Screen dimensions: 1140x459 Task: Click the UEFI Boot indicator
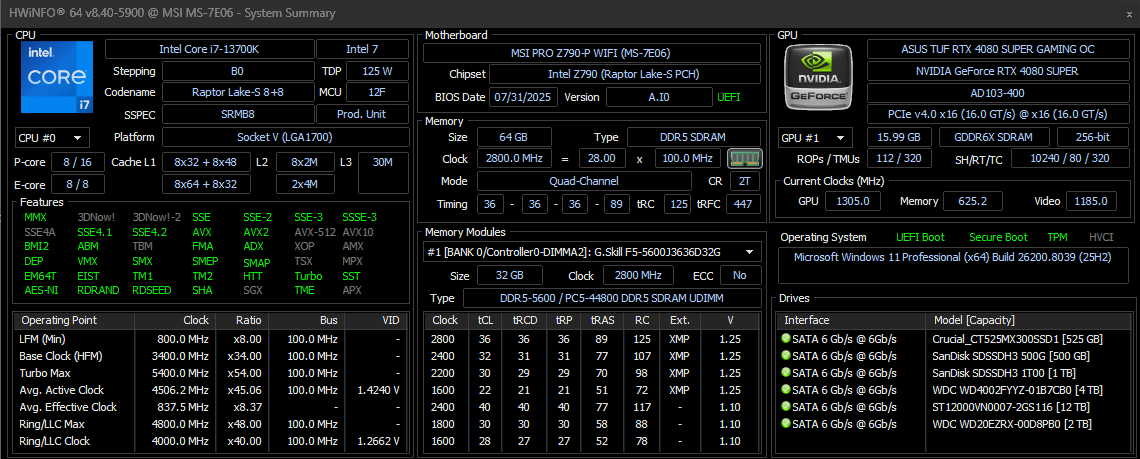tap(920, 237)
